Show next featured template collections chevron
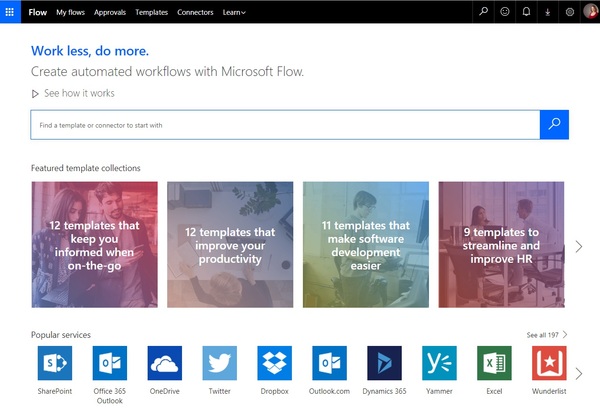Image resolution: width=600 pixels, height=409 pixels. click(579, 246)
